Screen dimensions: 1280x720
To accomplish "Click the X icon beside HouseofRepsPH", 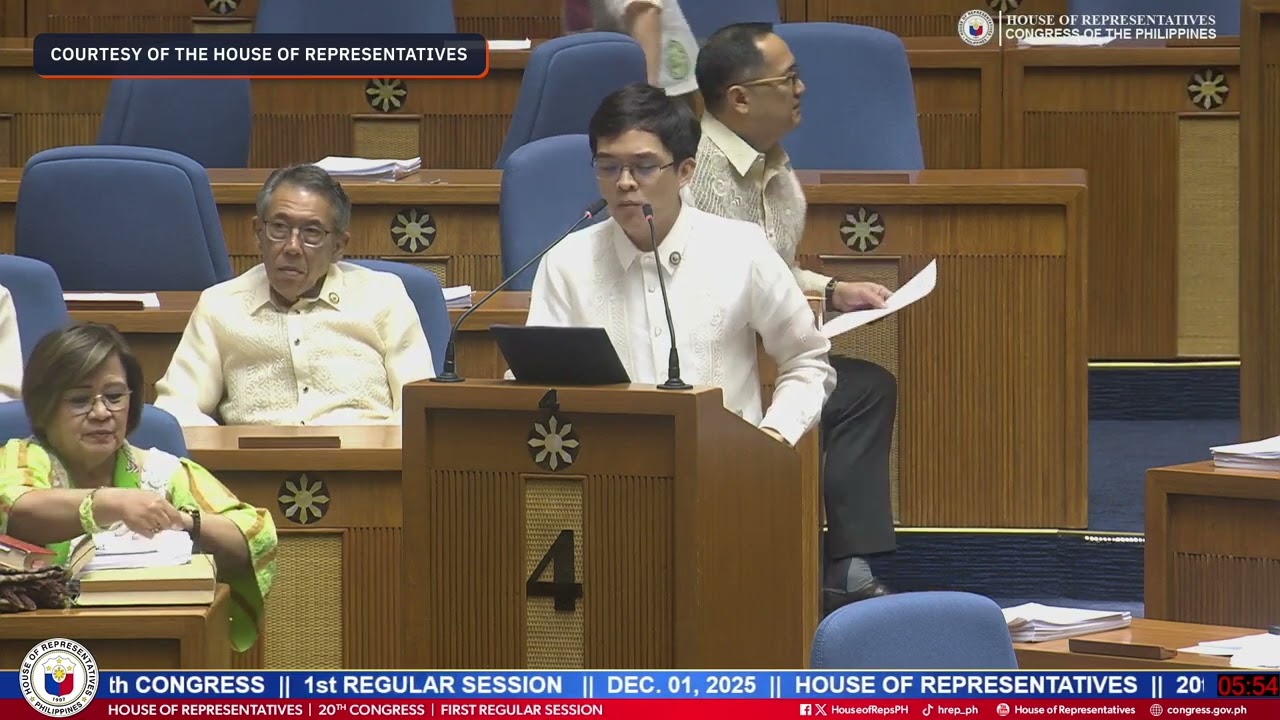I will coord(821,710).
